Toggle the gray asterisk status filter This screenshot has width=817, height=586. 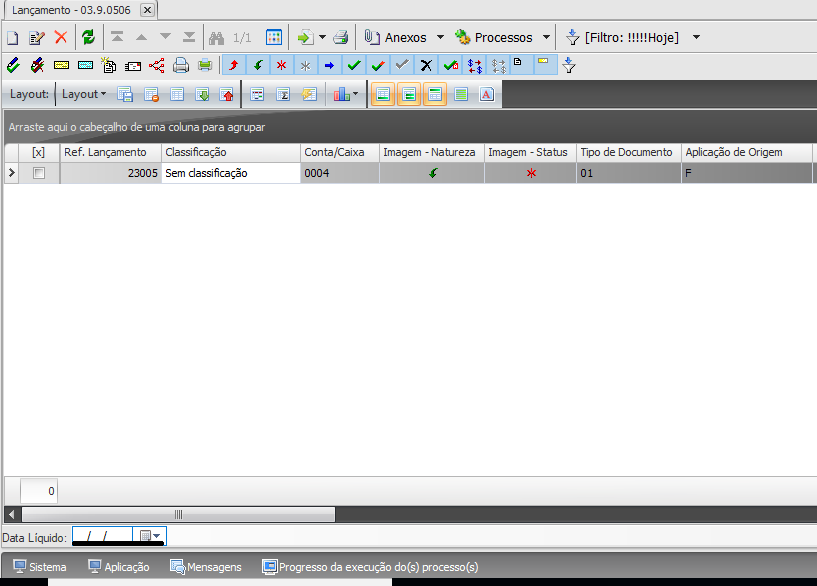pos(305,66)
